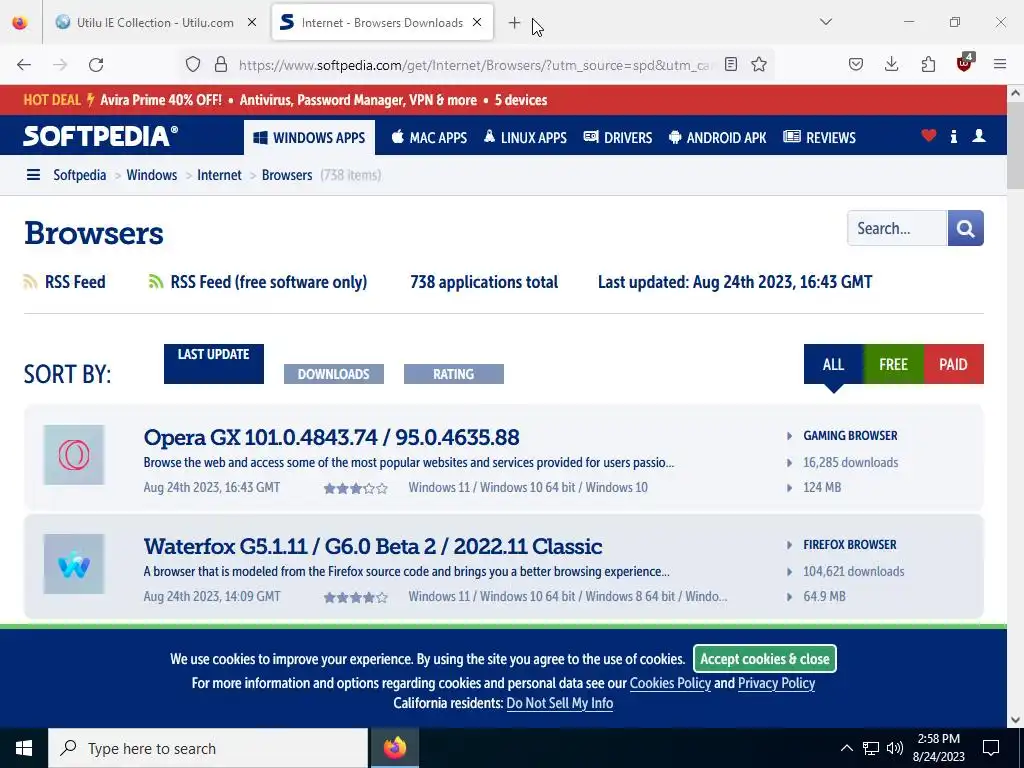1024x768 pixels.
Task: Open the Firefox application menu
Action: click(x=1000, y=64)
